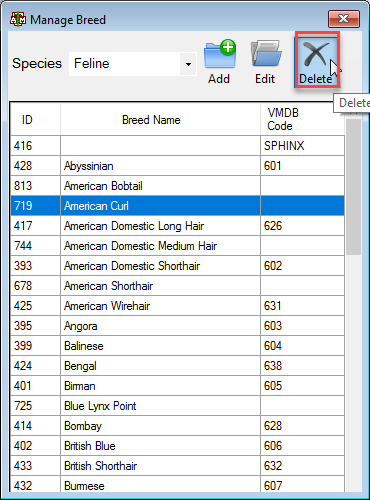Select the British Blue breed row
370x500 pixels.
tap(178, 446)
